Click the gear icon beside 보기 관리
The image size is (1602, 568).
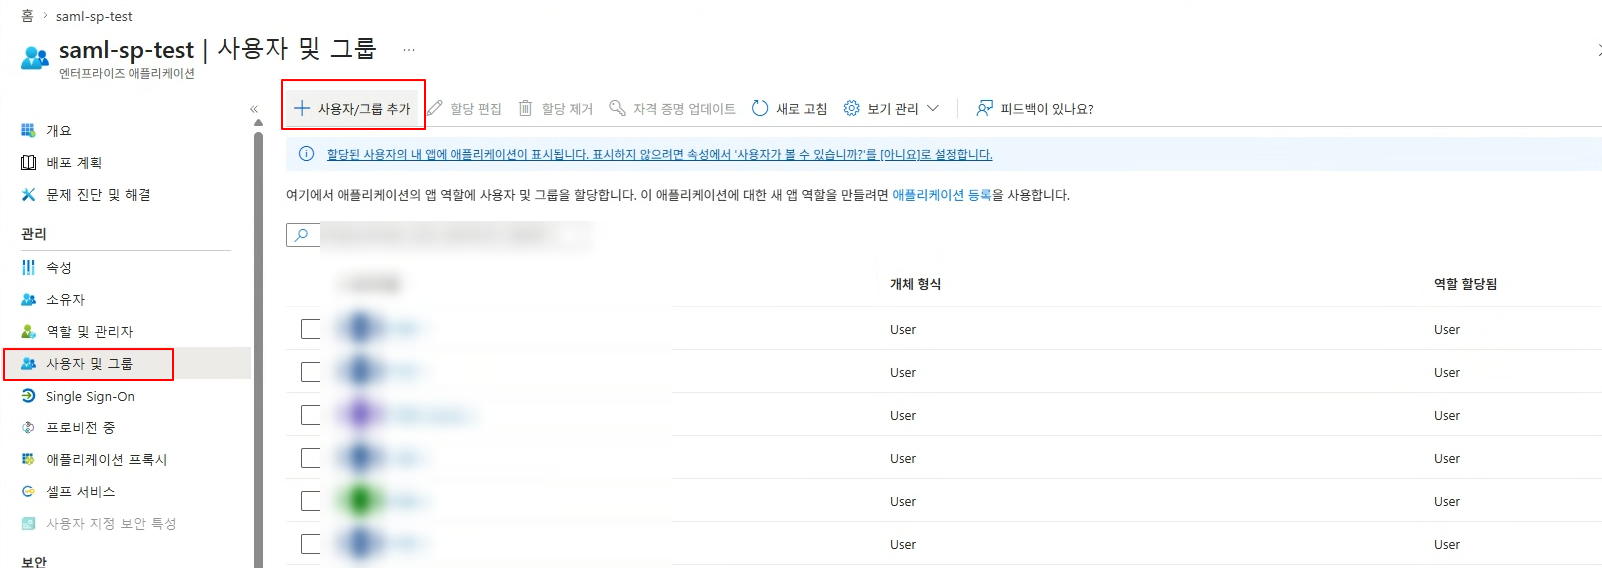pyautogui.click(x=852, y=108)
